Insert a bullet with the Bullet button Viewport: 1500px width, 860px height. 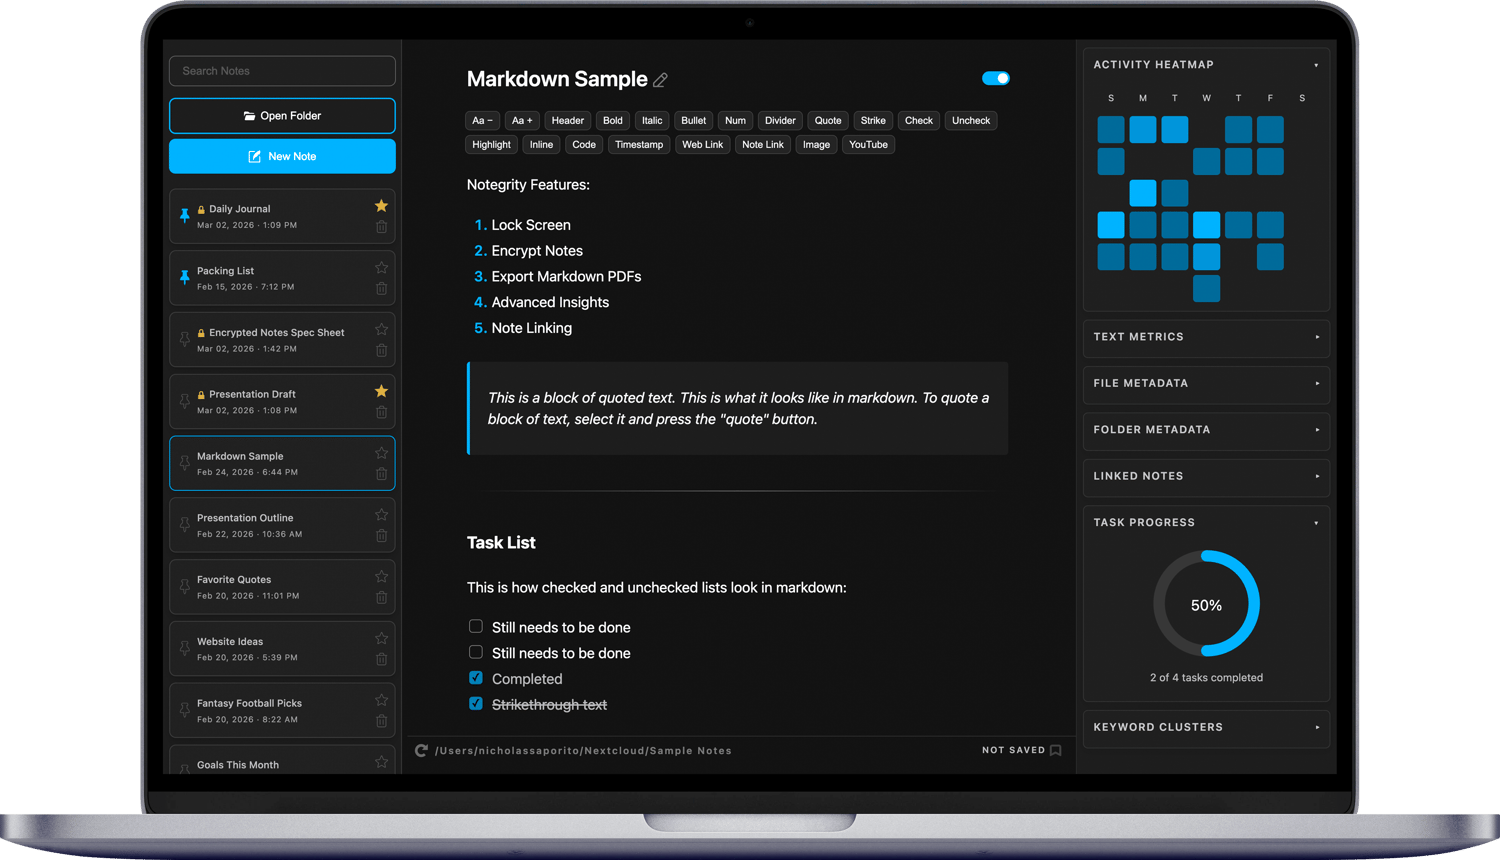coord(694,121)
